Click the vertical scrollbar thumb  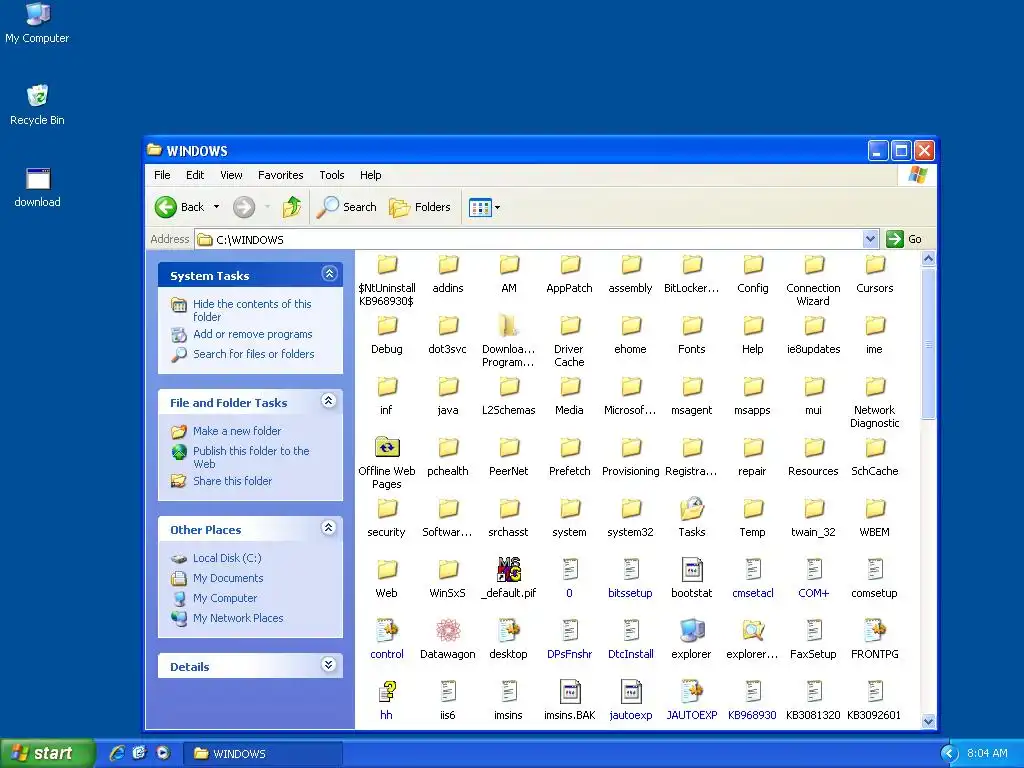coord(929,344)
